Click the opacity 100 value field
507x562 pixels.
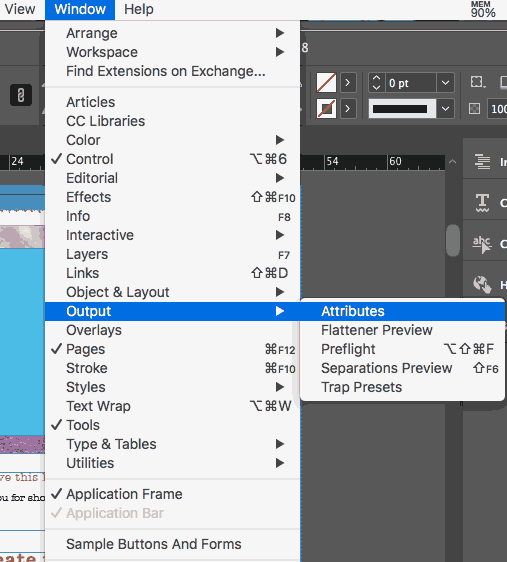click(497, 108)
